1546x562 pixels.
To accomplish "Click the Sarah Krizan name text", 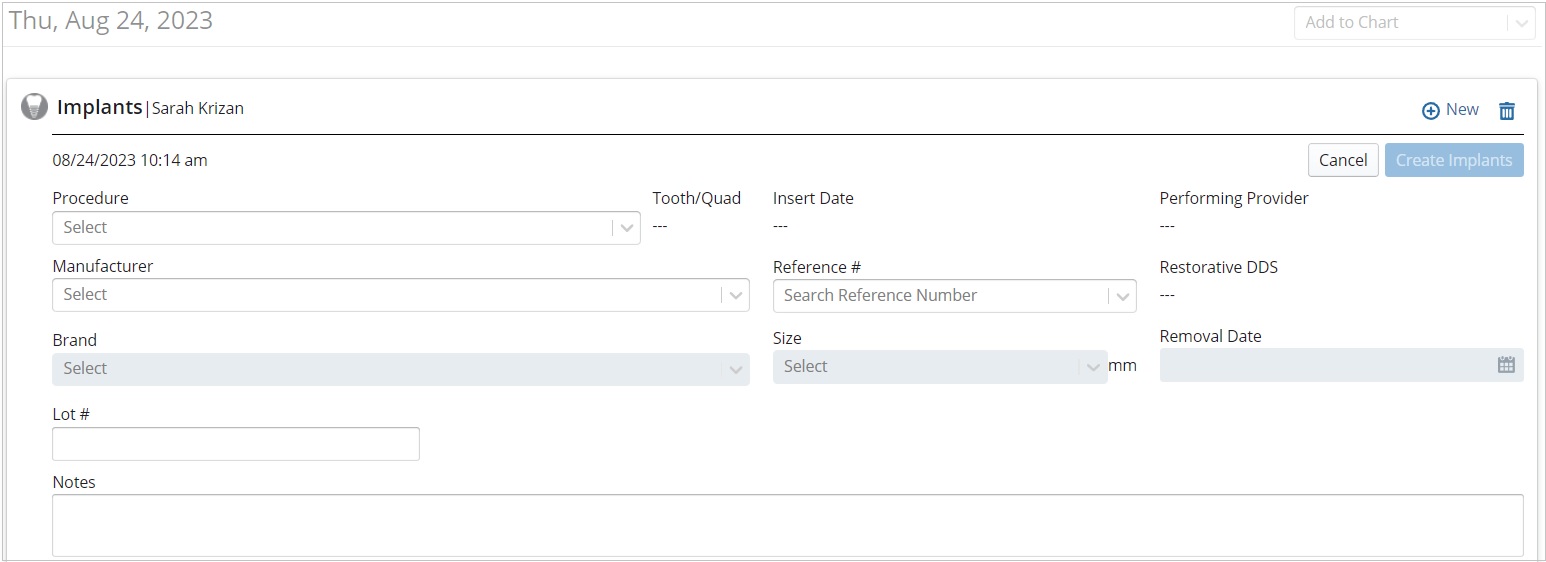I will pos(198,108).
